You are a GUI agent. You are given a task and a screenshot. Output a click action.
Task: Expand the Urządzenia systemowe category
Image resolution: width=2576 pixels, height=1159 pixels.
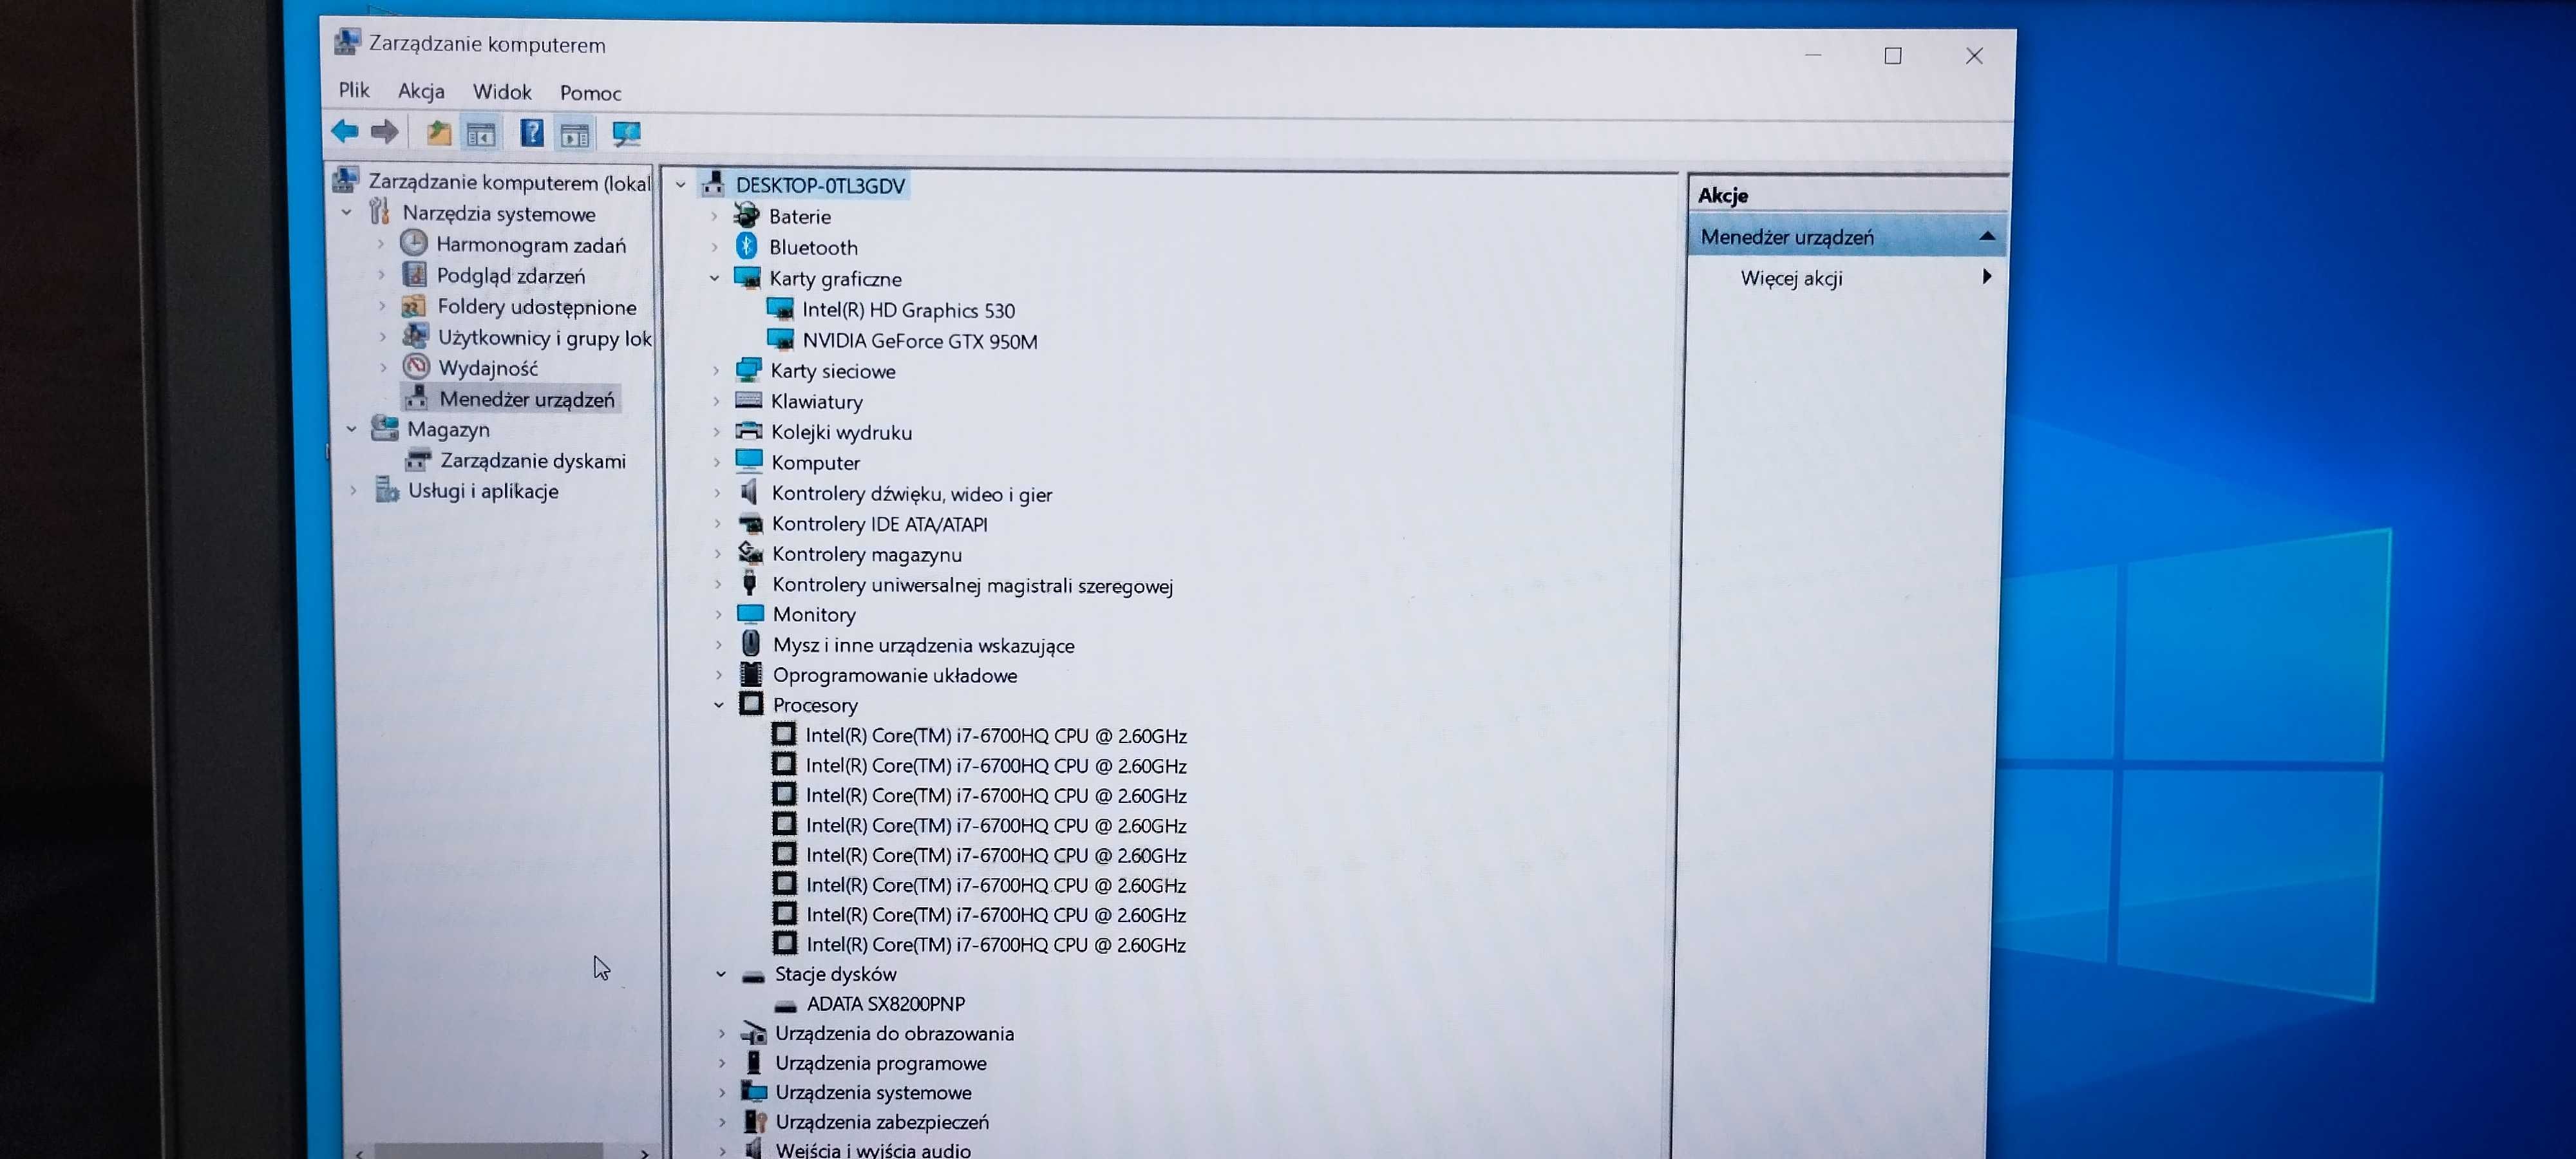pos(723,1093)
